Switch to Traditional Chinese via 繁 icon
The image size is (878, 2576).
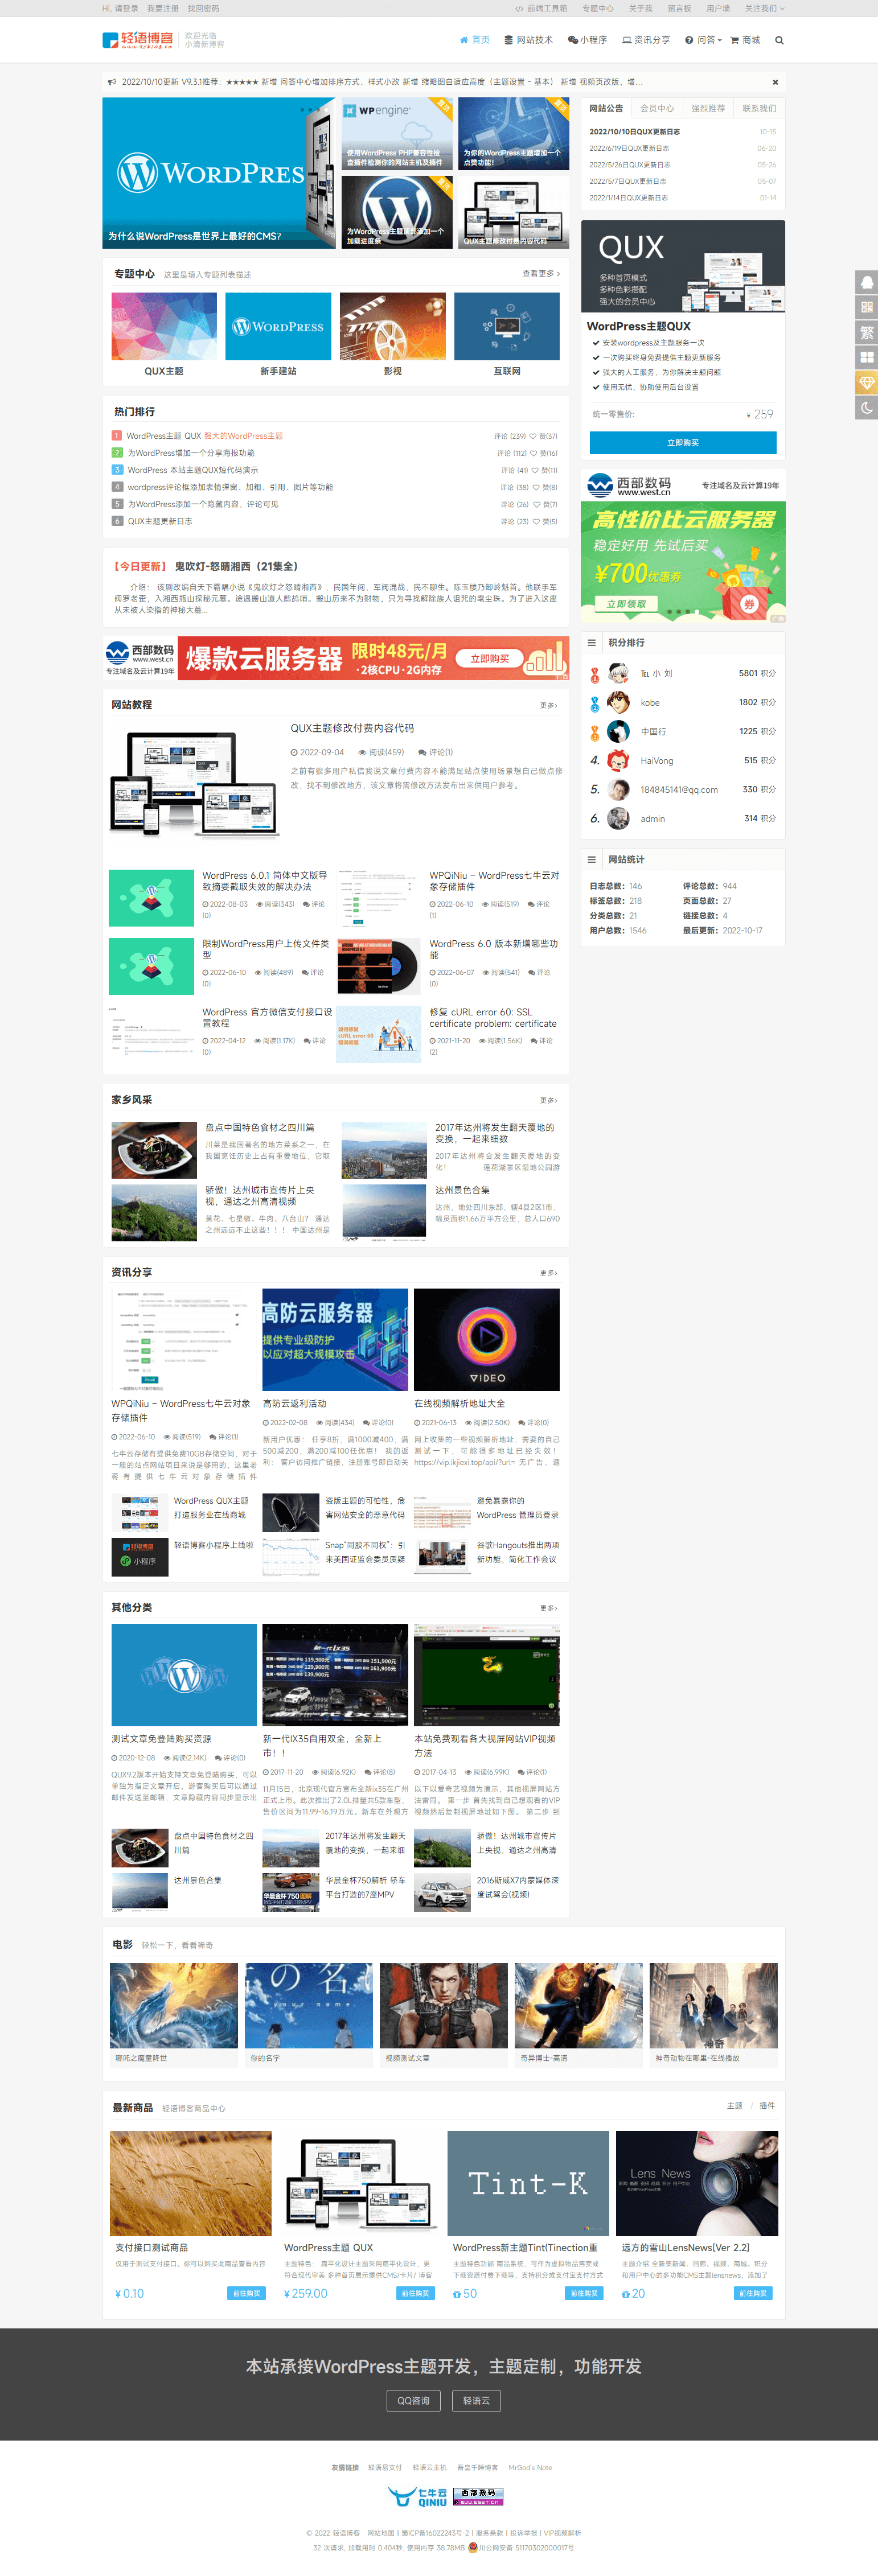866,332
